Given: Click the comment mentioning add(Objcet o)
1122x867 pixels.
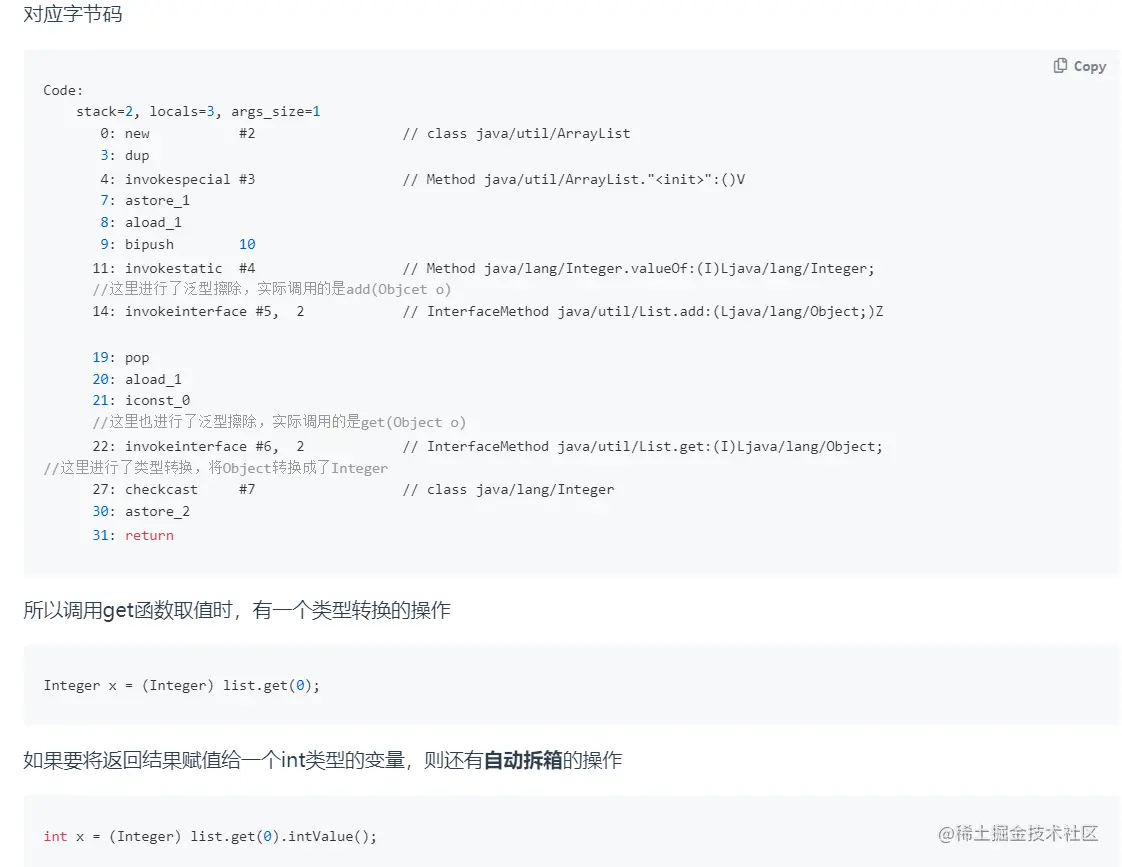Looking at the screenshot, I should (272, 289).
